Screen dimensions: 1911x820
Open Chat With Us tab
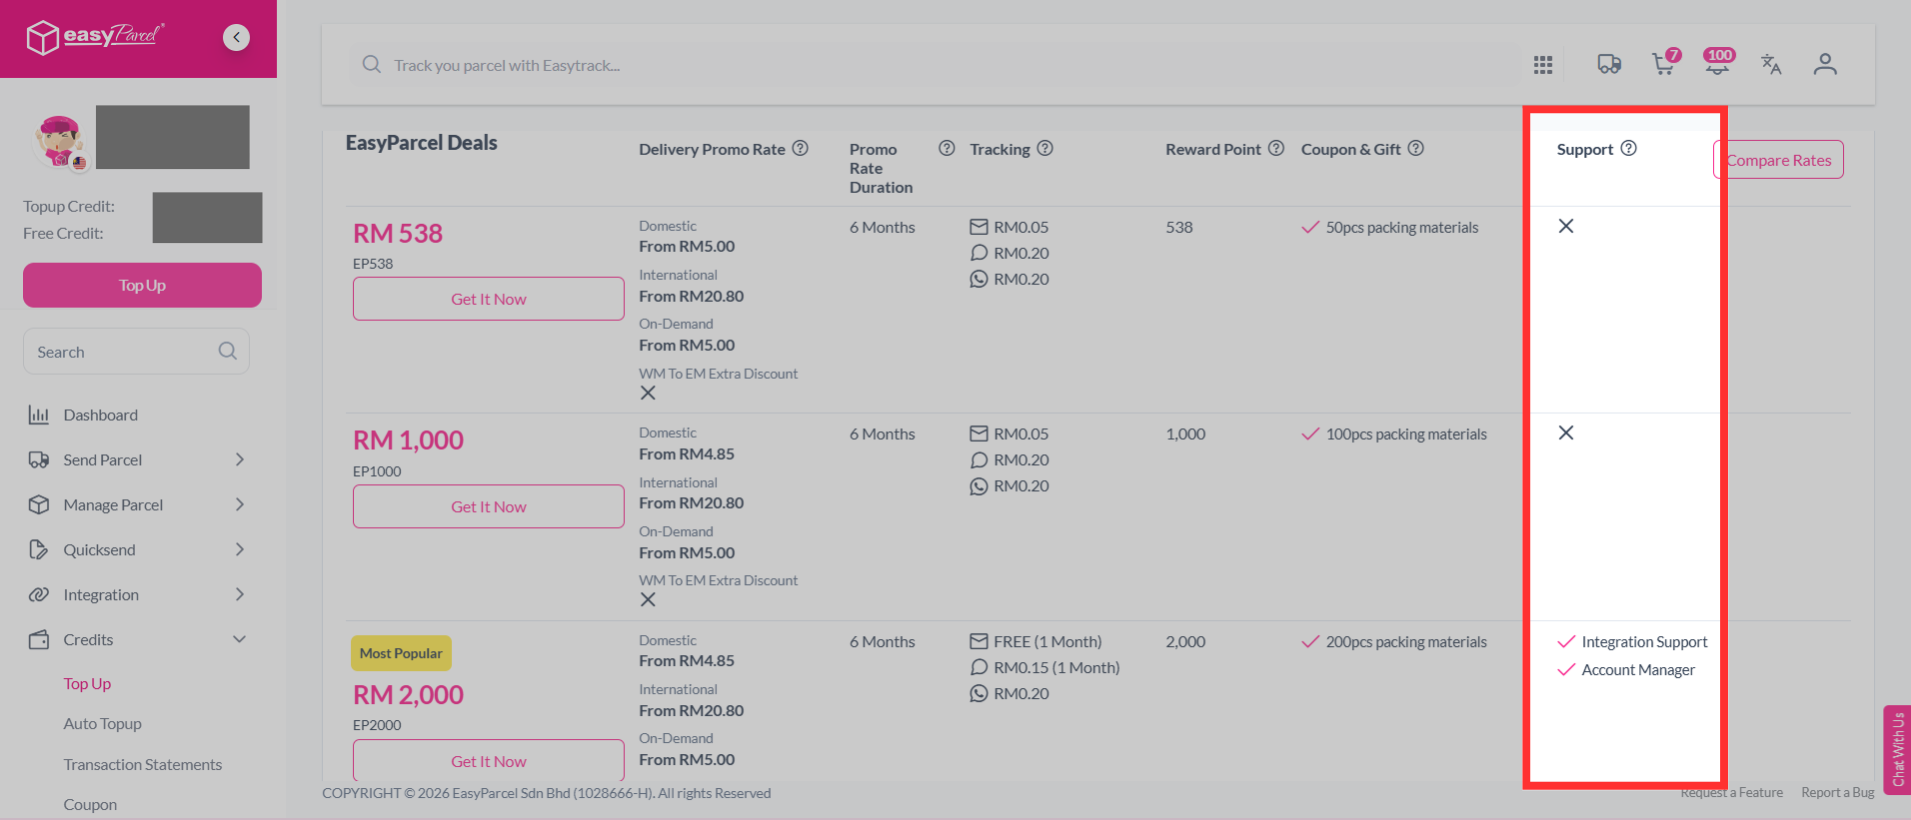click(1897, 749)
